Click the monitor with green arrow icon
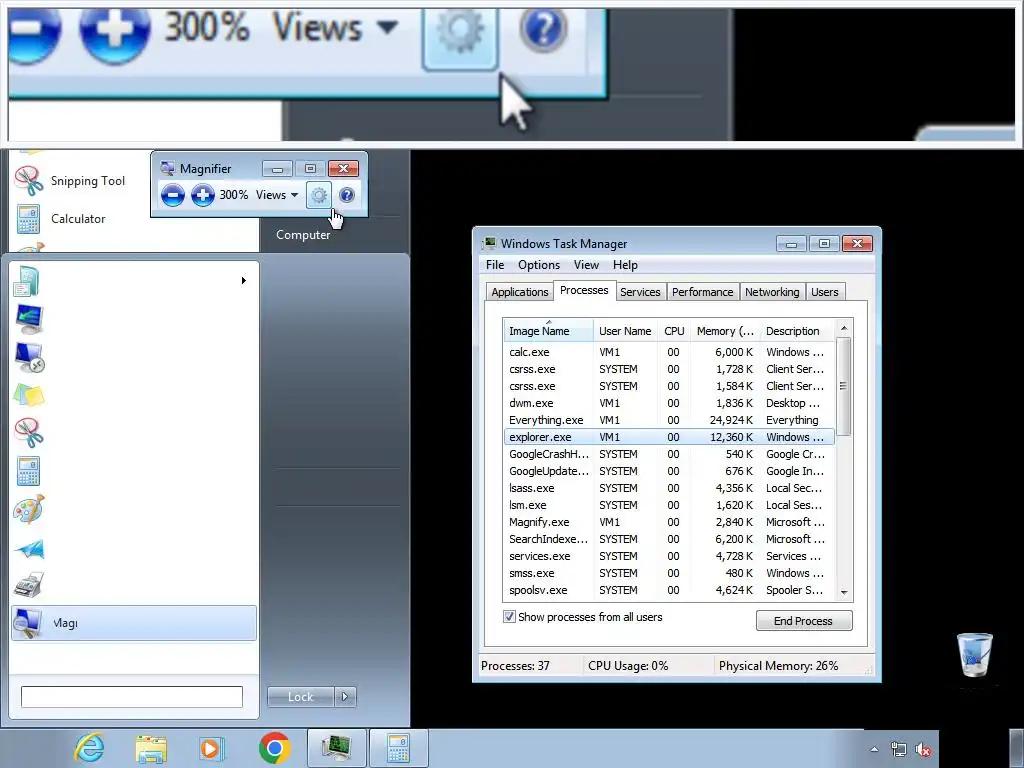Image resolution: width=1024 pixels, height=768 pixels. pos(29,319)
